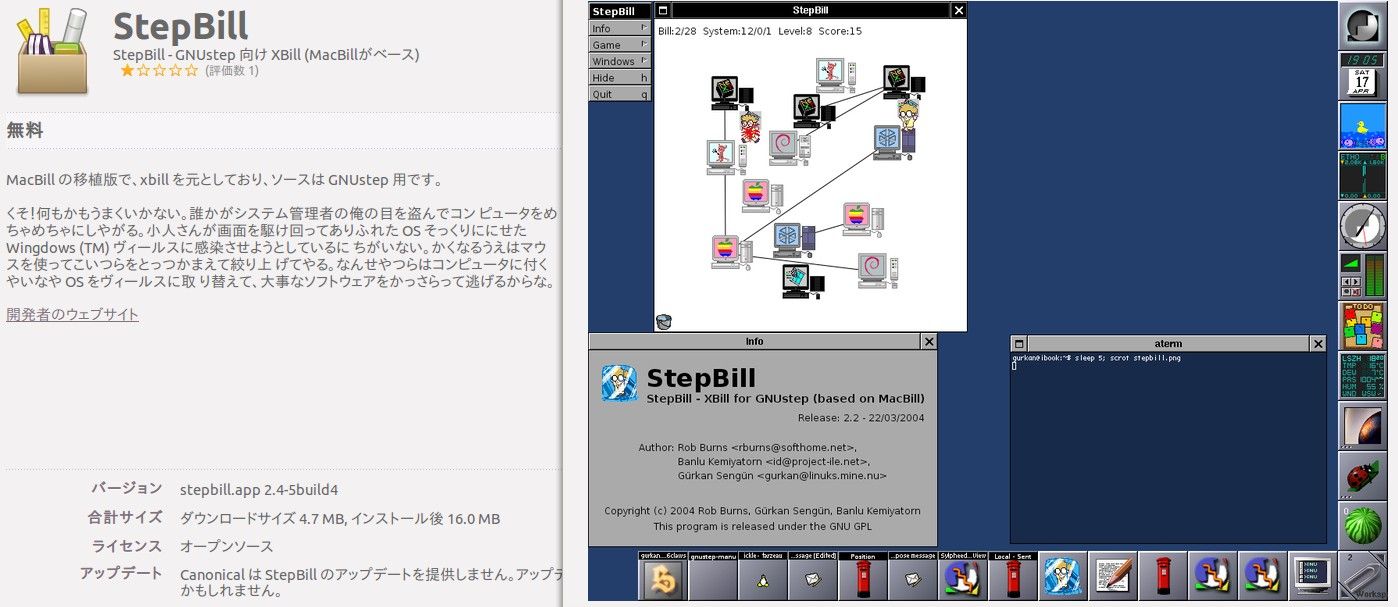Choose Quit in the StepBill menu
This screenshot has width=1398, height=607.
620,94
